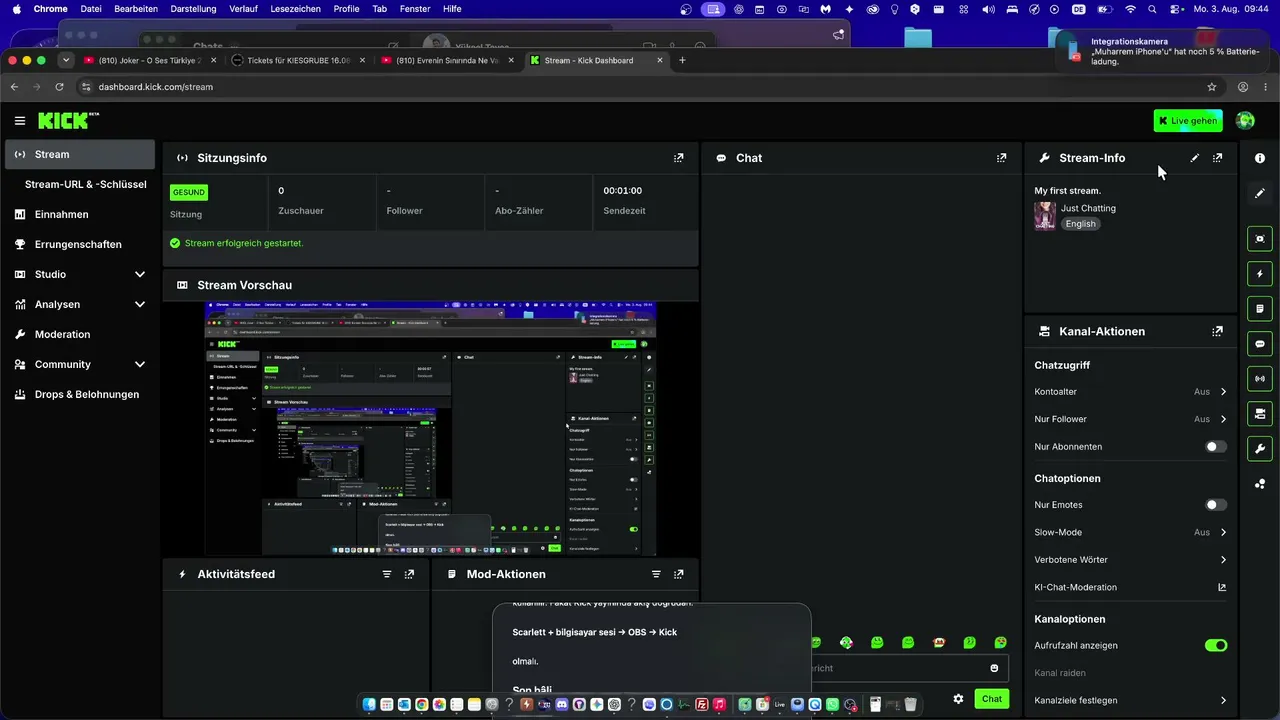The height and width of the screenshot is (720, 1280).
Task: Toggle the stream preview widget in the right rail
Action: click(x=1260, y=239)
